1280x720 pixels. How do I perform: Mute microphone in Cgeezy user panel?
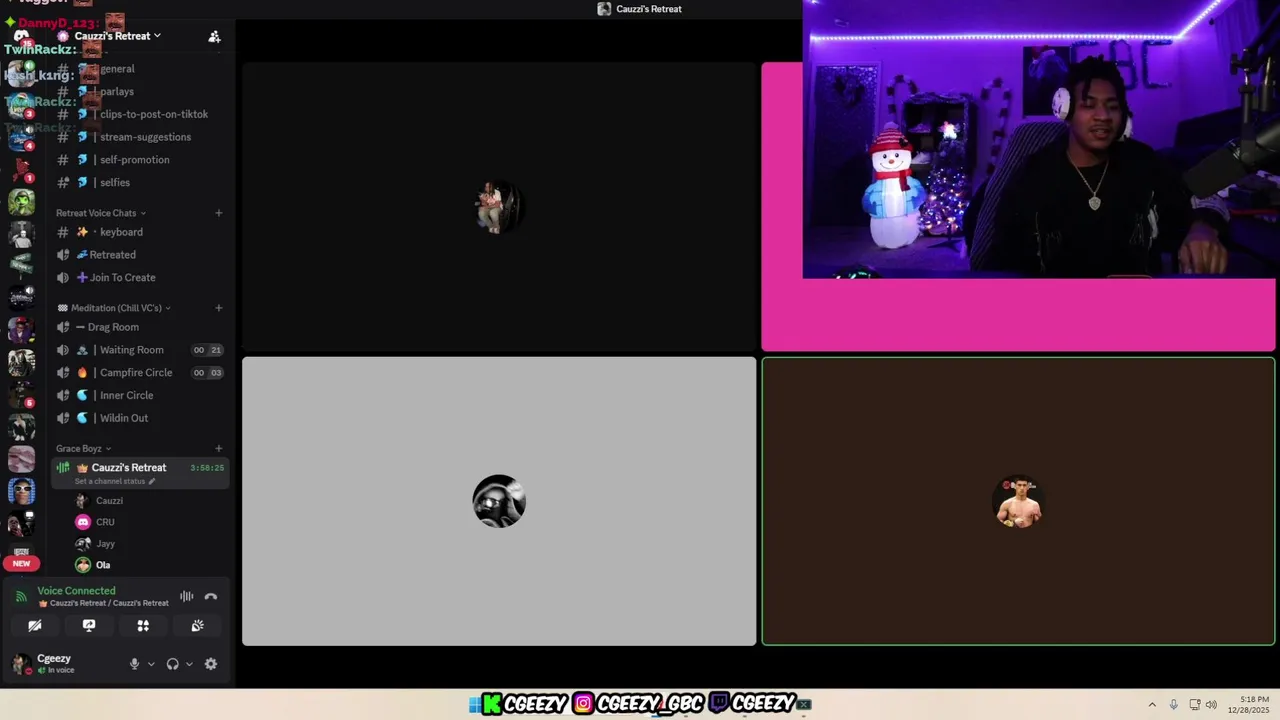tap(134, 664)
